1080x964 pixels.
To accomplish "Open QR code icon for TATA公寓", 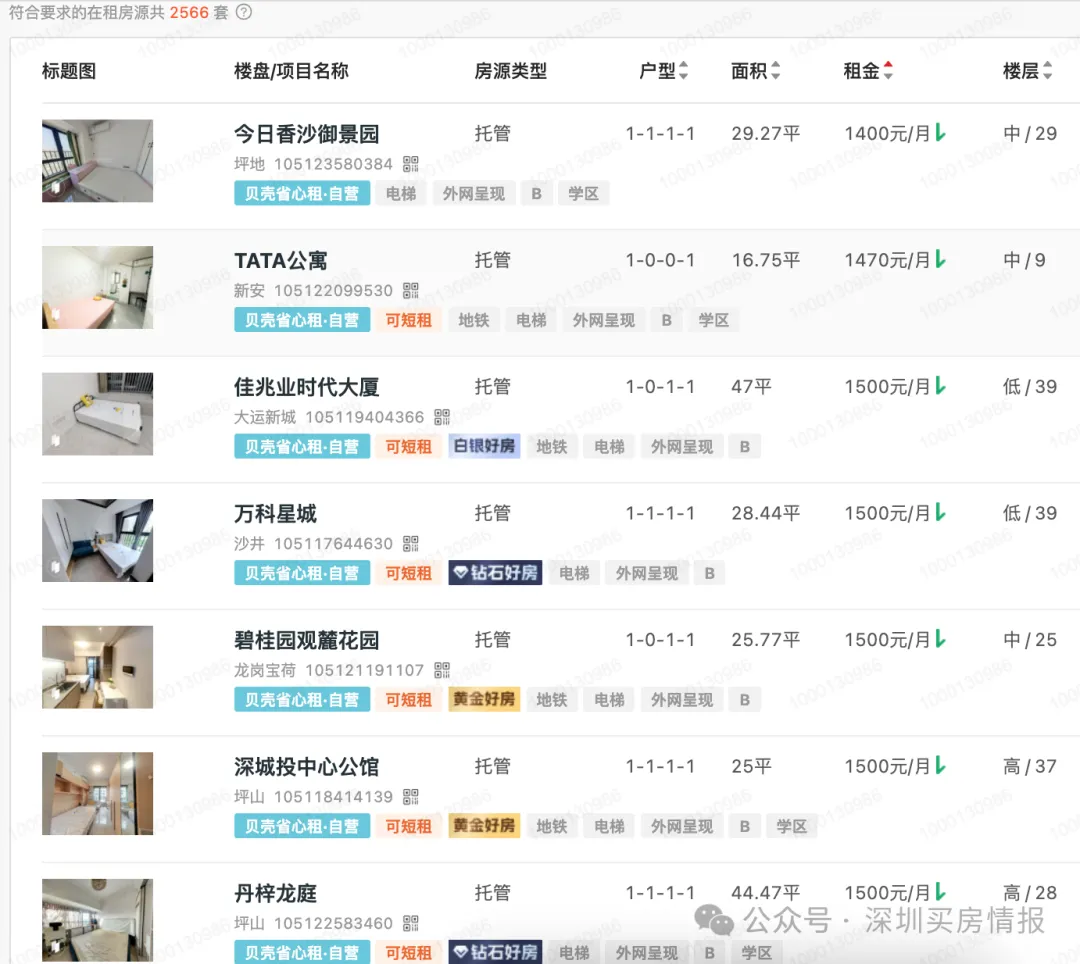I will point(411,291).
